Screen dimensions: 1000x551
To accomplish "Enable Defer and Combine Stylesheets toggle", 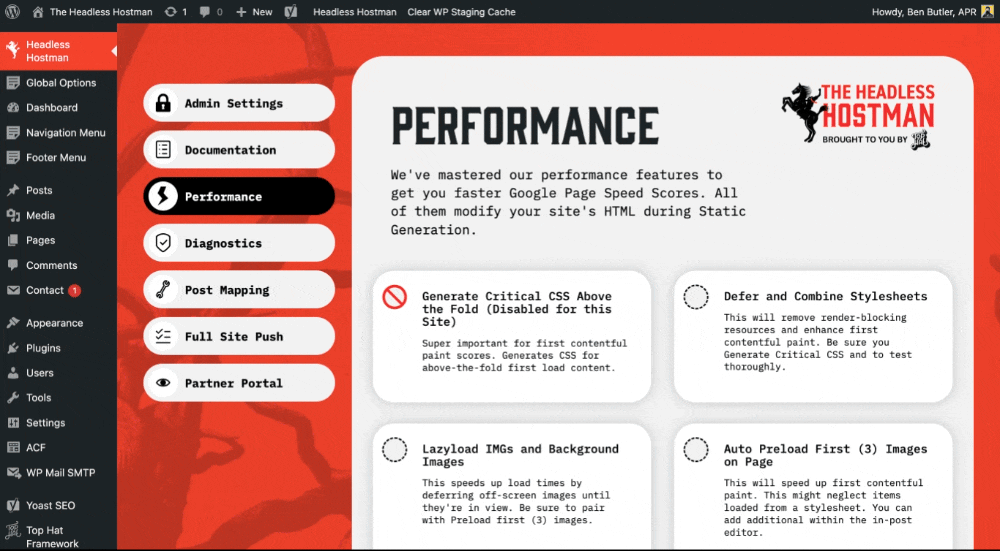I will tap(696, 297).
